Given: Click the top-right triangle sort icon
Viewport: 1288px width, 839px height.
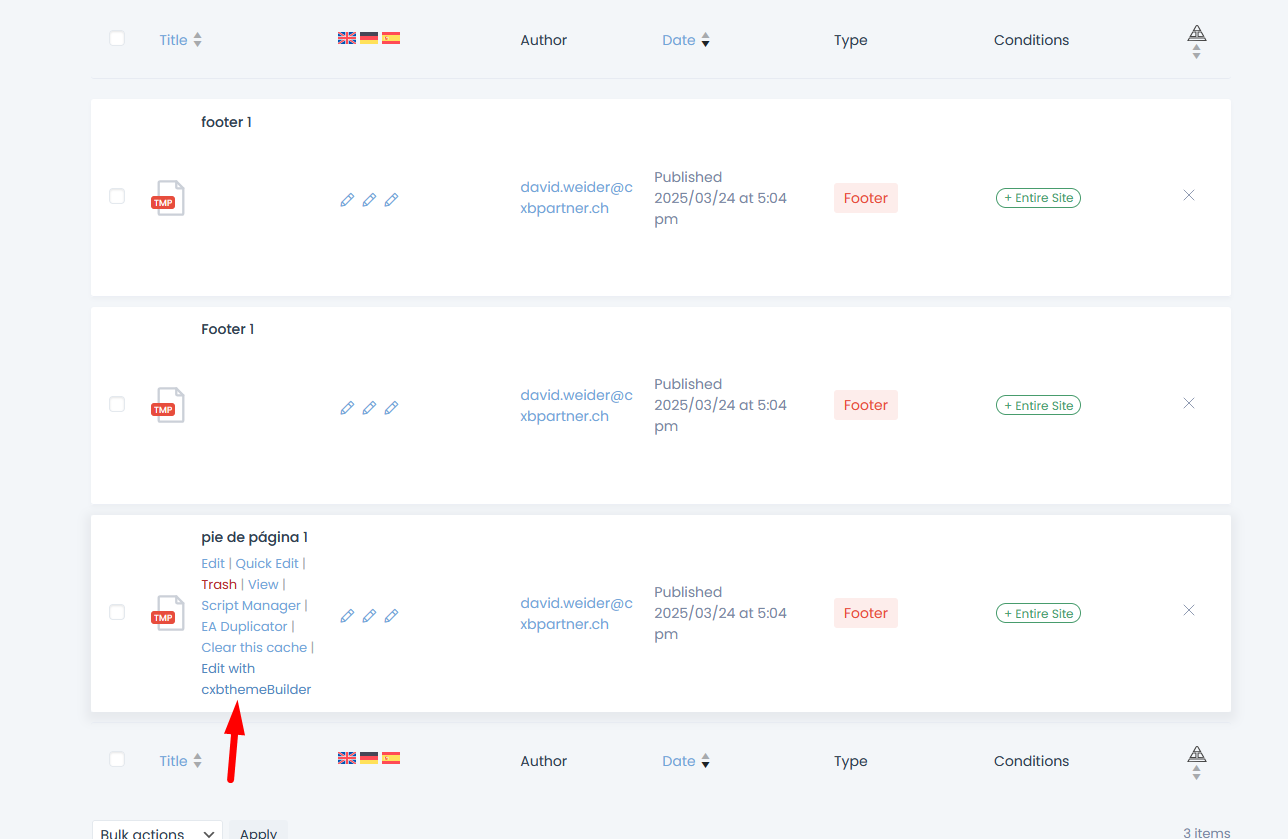Looking at the screenshot, I should (1196, 35).
